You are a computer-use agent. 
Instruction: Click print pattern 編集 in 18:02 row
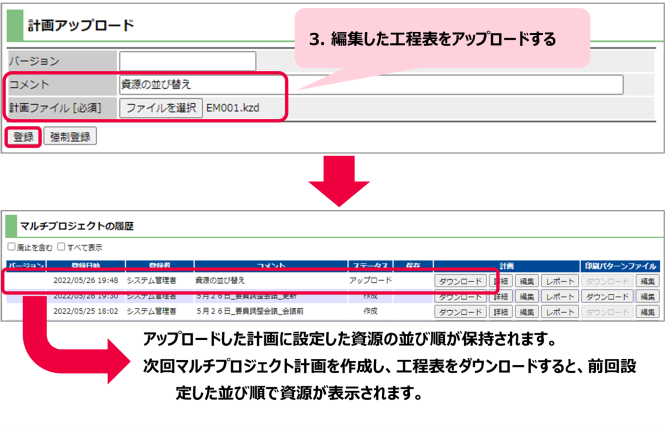647,311
